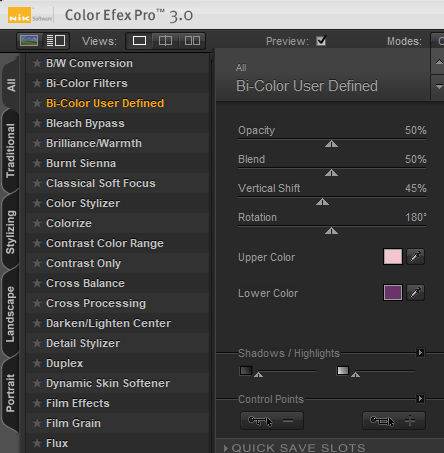Switch to the Portrait category tab
The width and height of the screenshot is (444, 453).
point(11,393)
